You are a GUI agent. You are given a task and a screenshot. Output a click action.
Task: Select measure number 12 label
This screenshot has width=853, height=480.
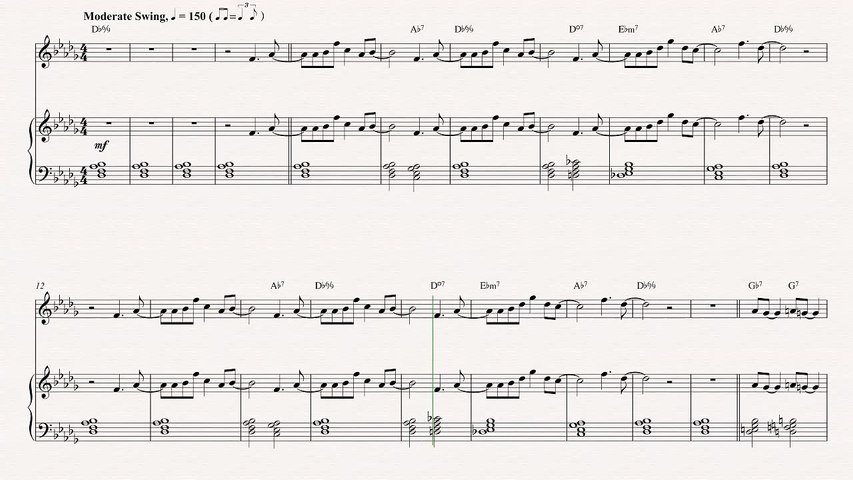click(x=41, y=286)
